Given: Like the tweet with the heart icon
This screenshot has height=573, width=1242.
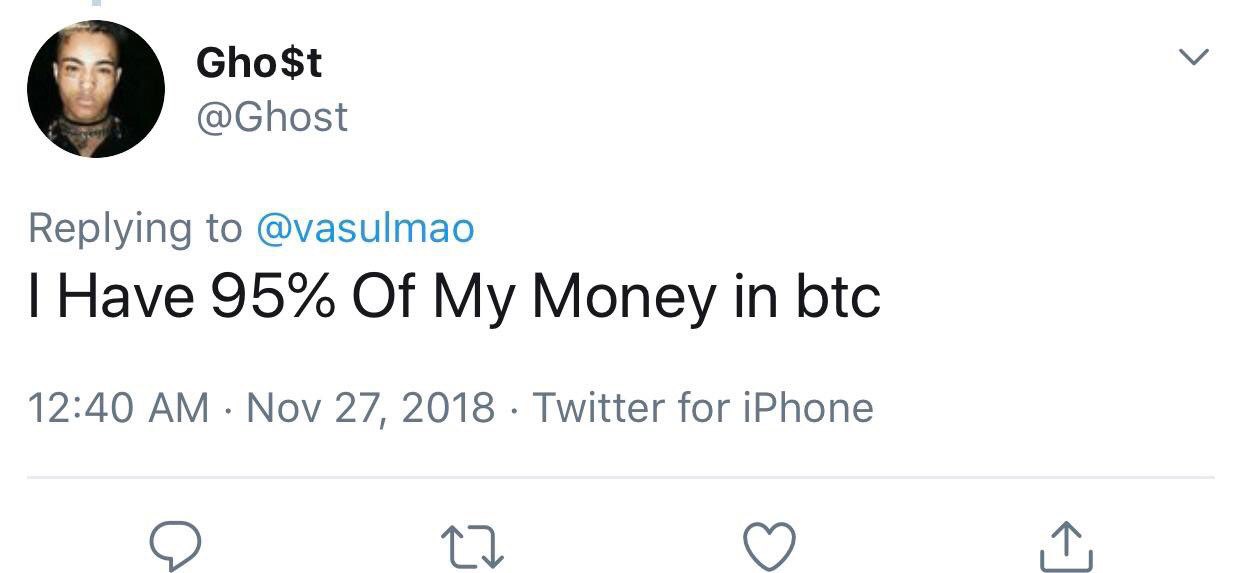Looking at the screenshot, I should click(x=770, y=546).
